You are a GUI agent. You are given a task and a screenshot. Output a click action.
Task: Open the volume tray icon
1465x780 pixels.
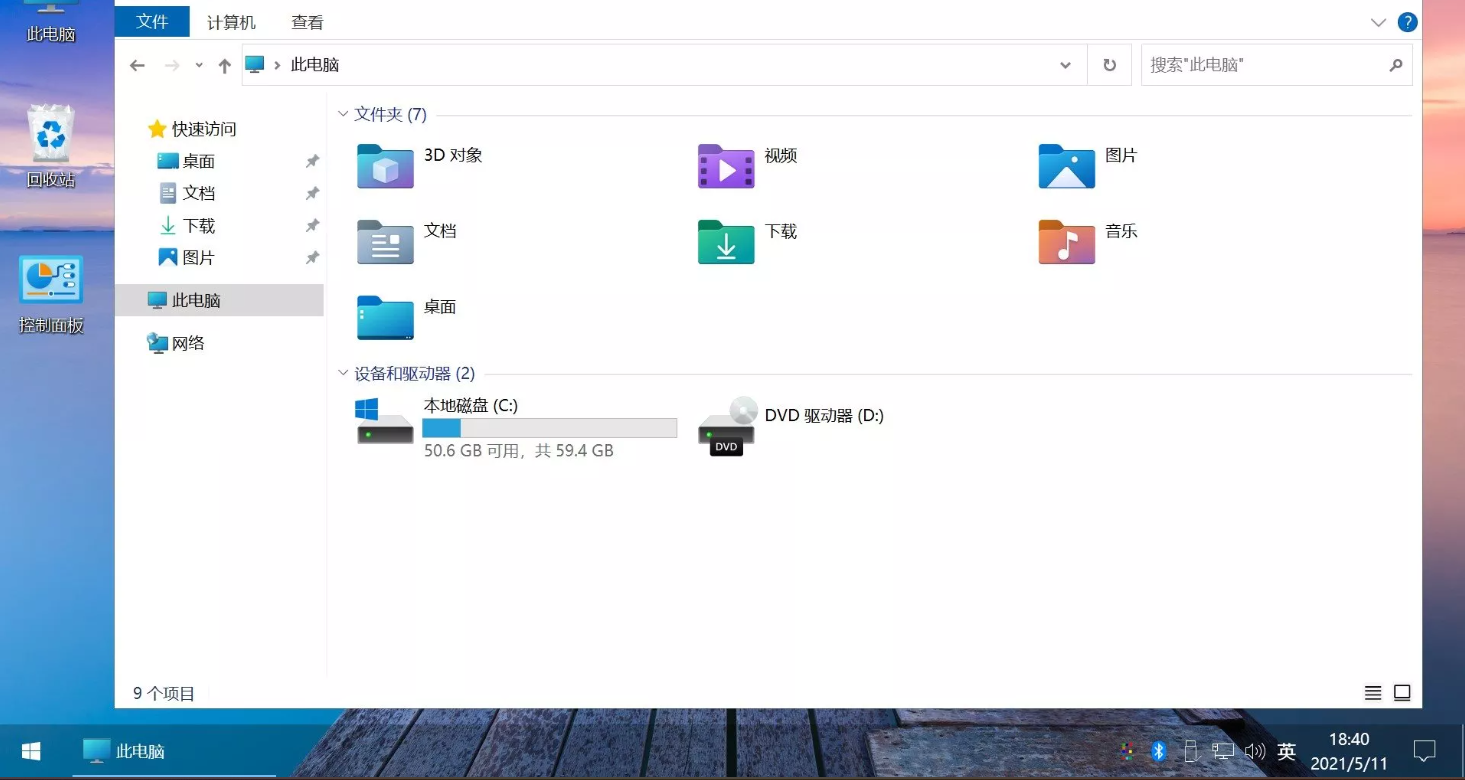(1255, 751)
